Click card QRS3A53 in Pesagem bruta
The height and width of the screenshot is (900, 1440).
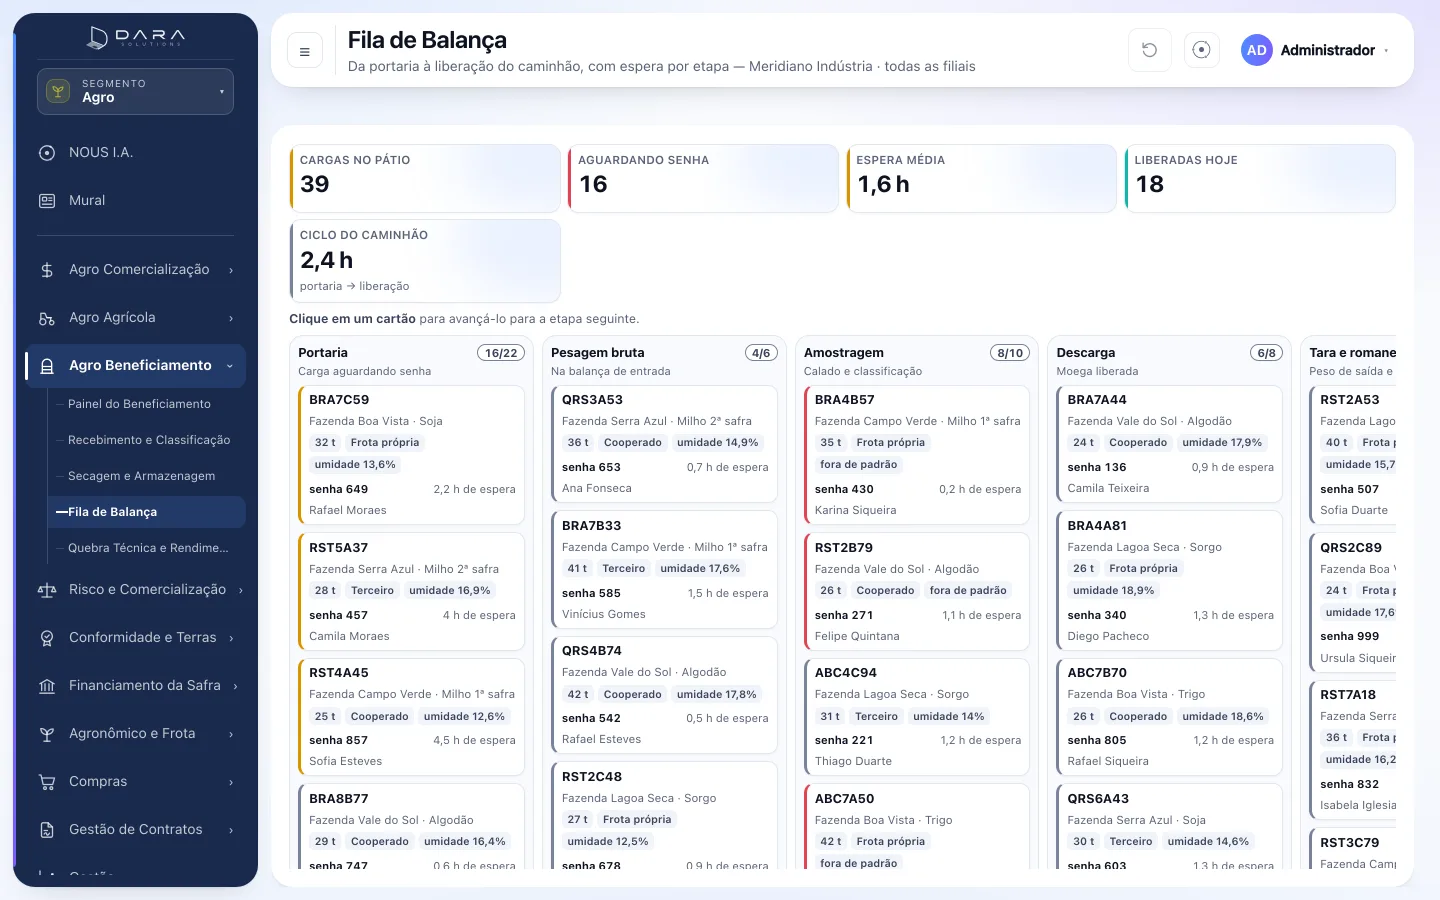coord(664,444)
